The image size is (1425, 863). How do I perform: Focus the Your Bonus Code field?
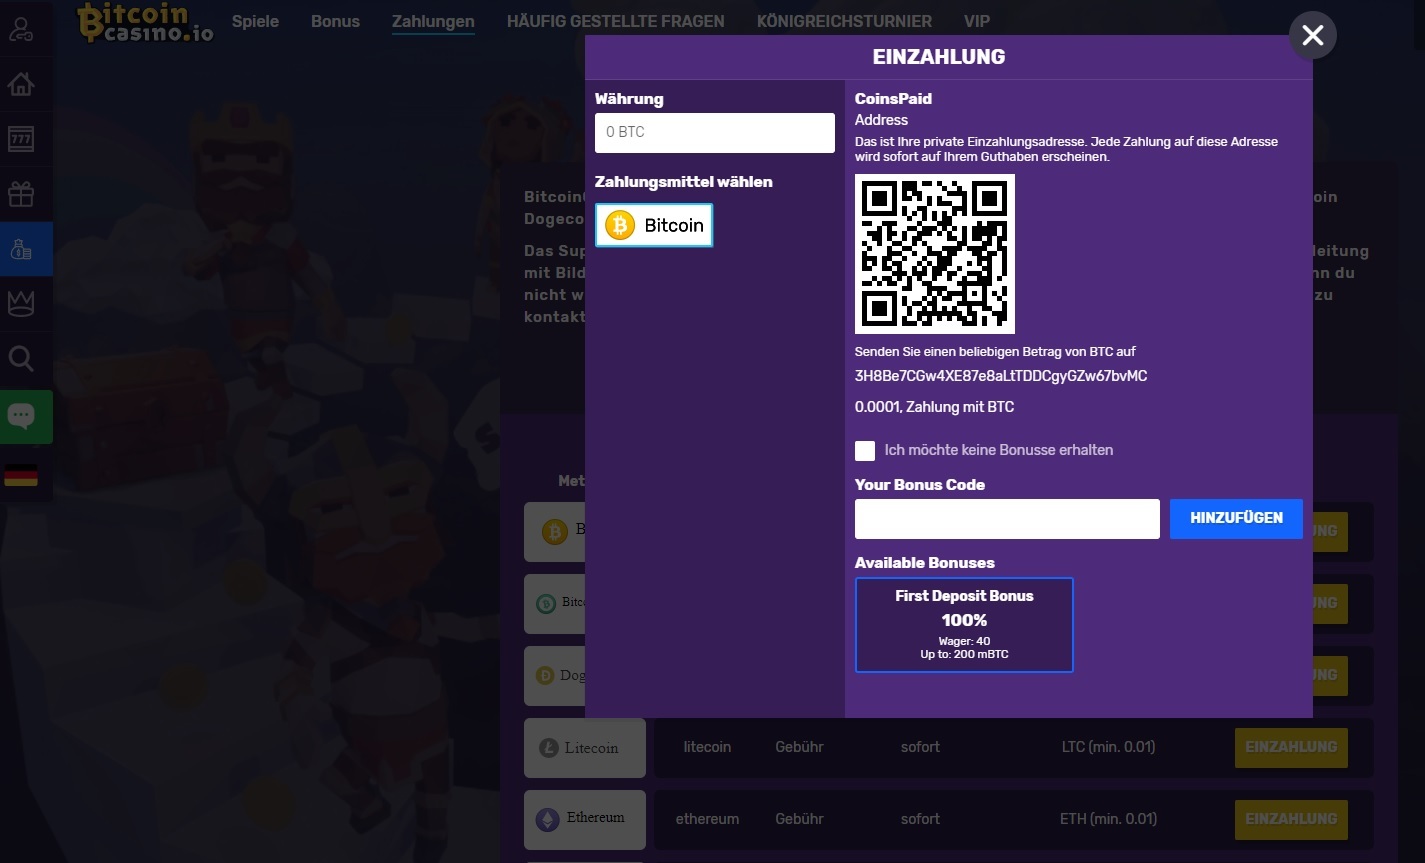[x=1007, y=519]
